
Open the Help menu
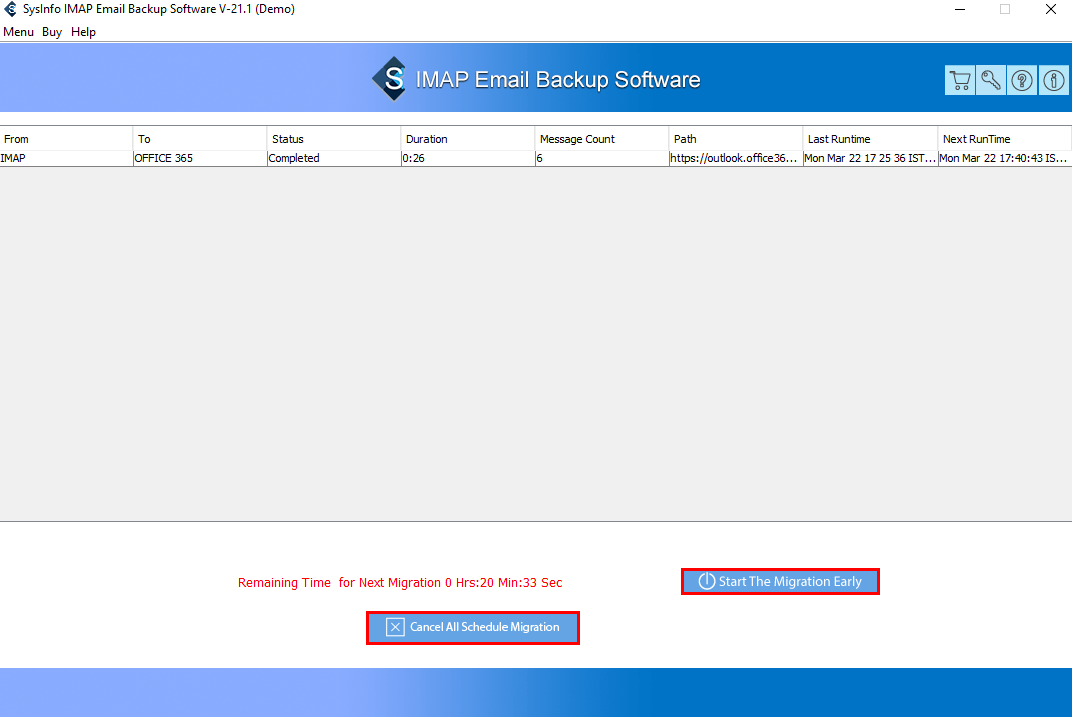tap(83, 32)
